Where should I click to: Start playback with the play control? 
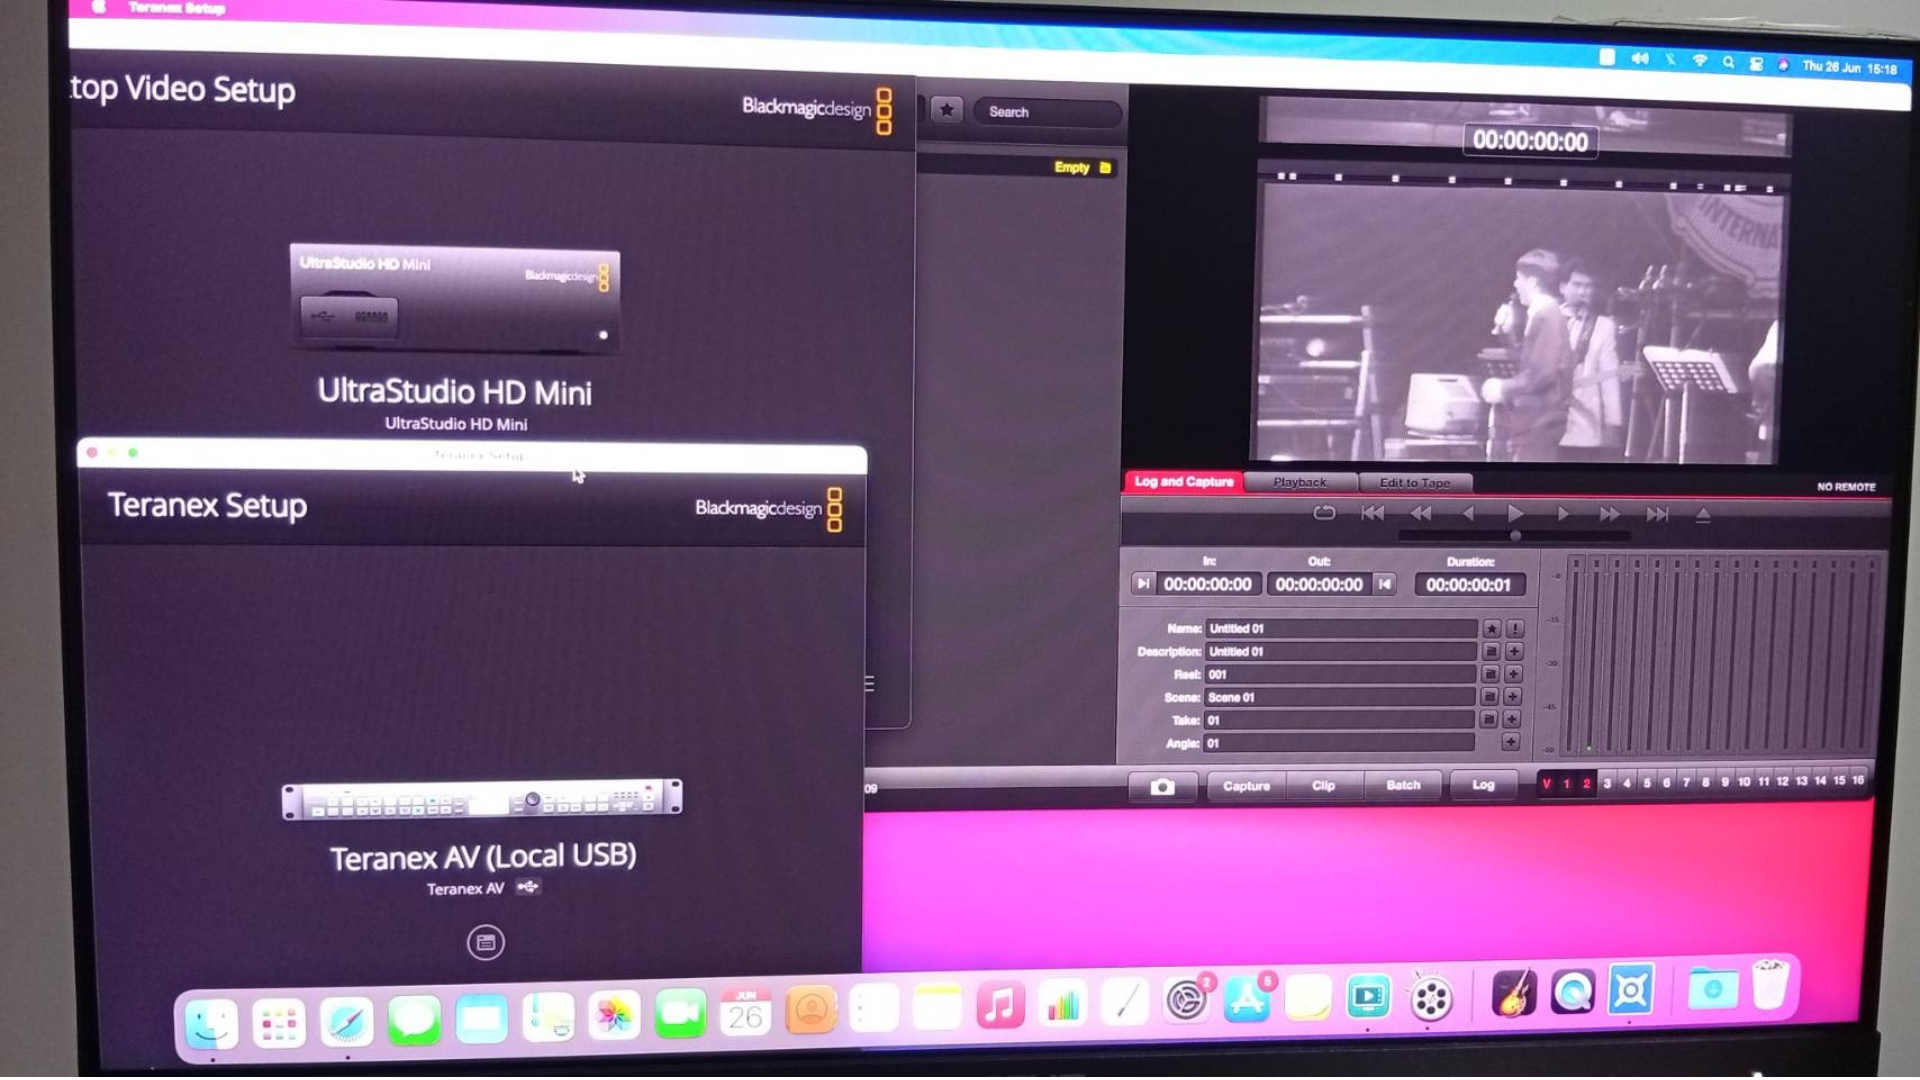(1515, 514)
